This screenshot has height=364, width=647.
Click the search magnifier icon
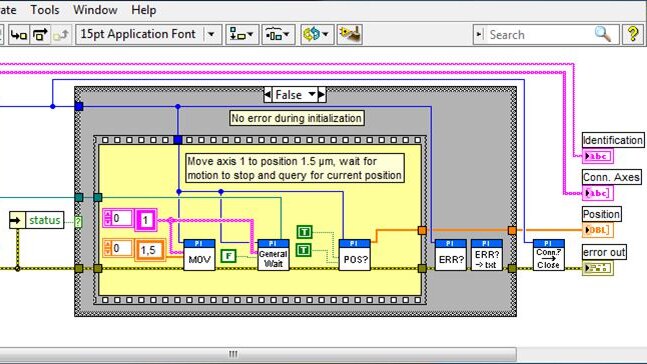point(603,34)
